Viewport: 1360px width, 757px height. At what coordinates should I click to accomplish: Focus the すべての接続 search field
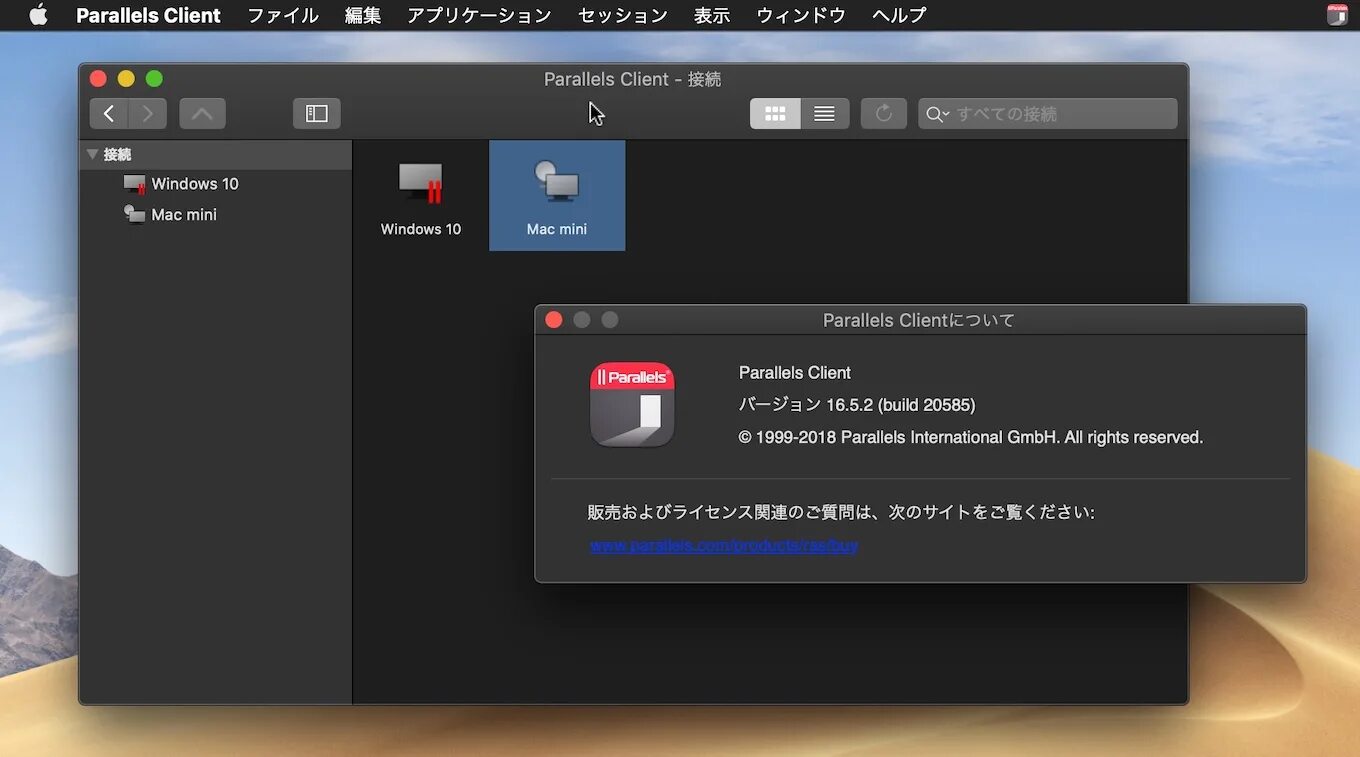pos(1047,114)
